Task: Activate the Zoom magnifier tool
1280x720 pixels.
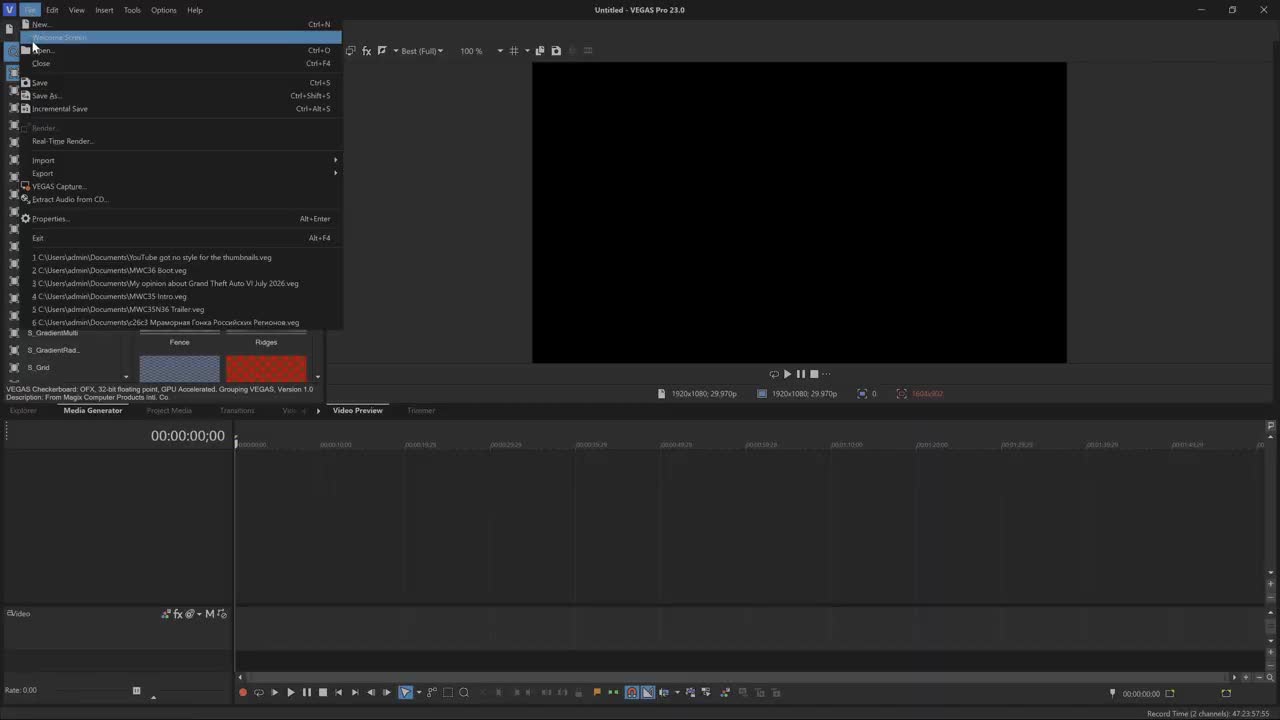Action: pyautogui.click(x=464, y=692)
